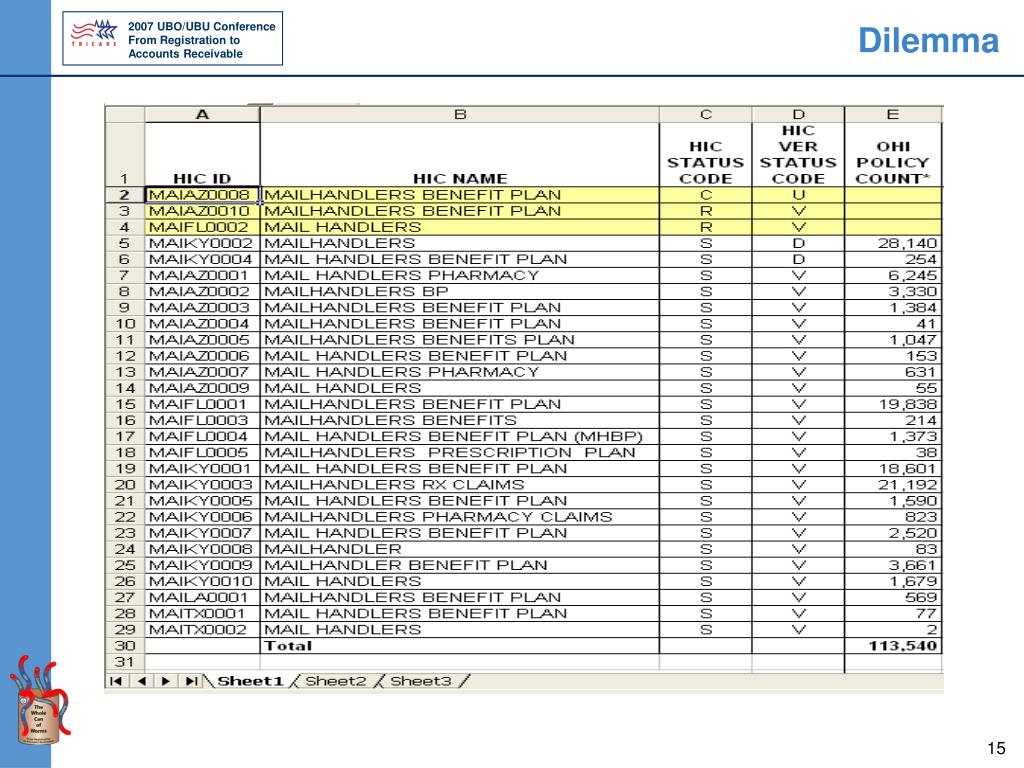This screenshot has height=768, width=1024.
Task: Click policy count 18,601
Action: [x=893, y=468]
